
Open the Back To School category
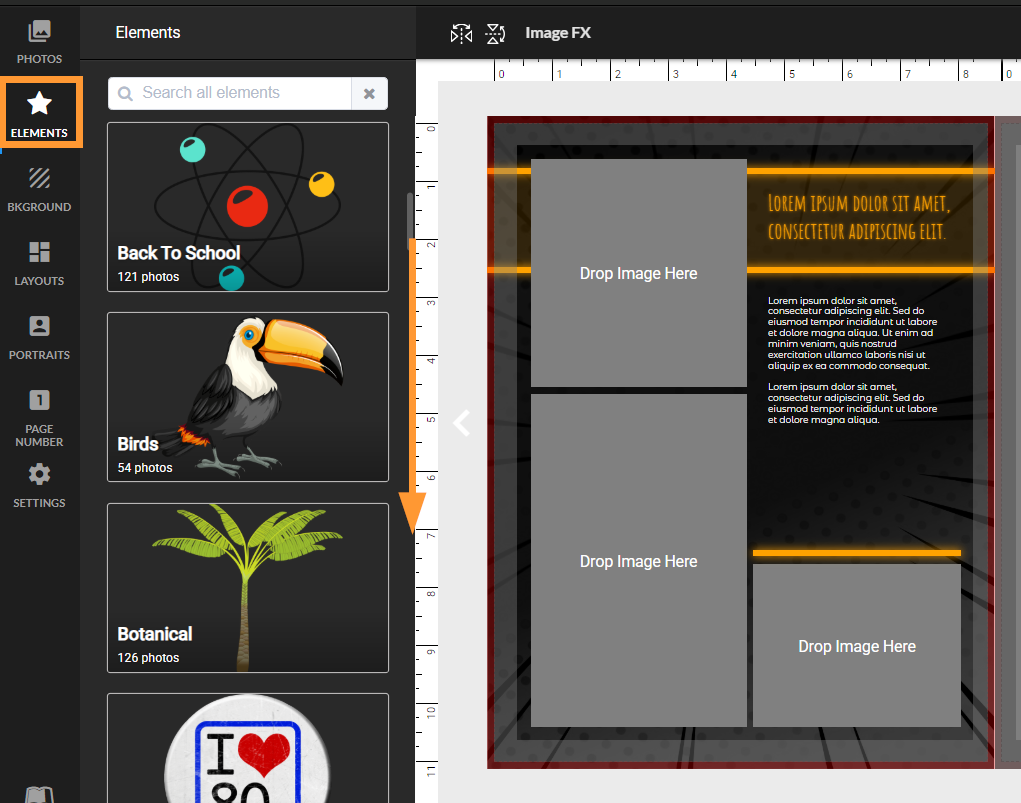247,206
